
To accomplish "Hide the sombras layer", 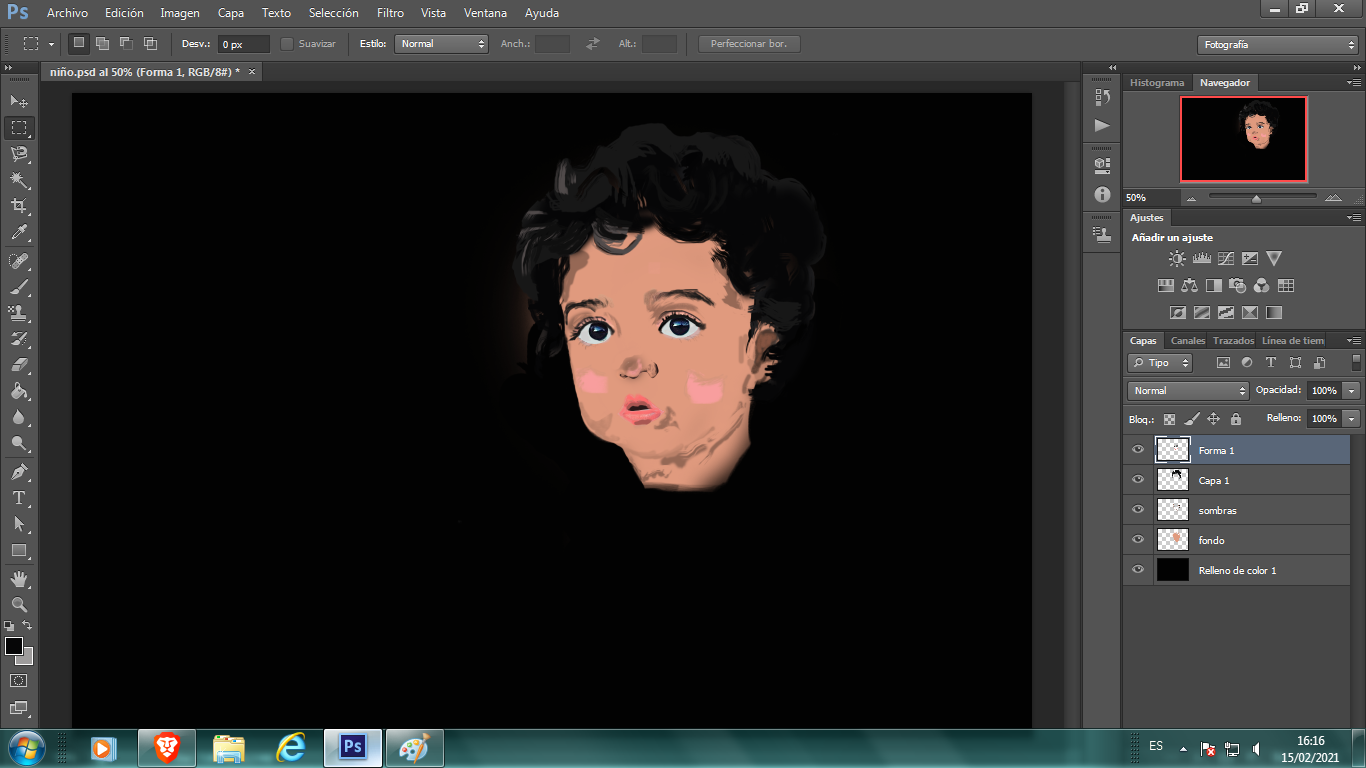I will click(1137, 510).
